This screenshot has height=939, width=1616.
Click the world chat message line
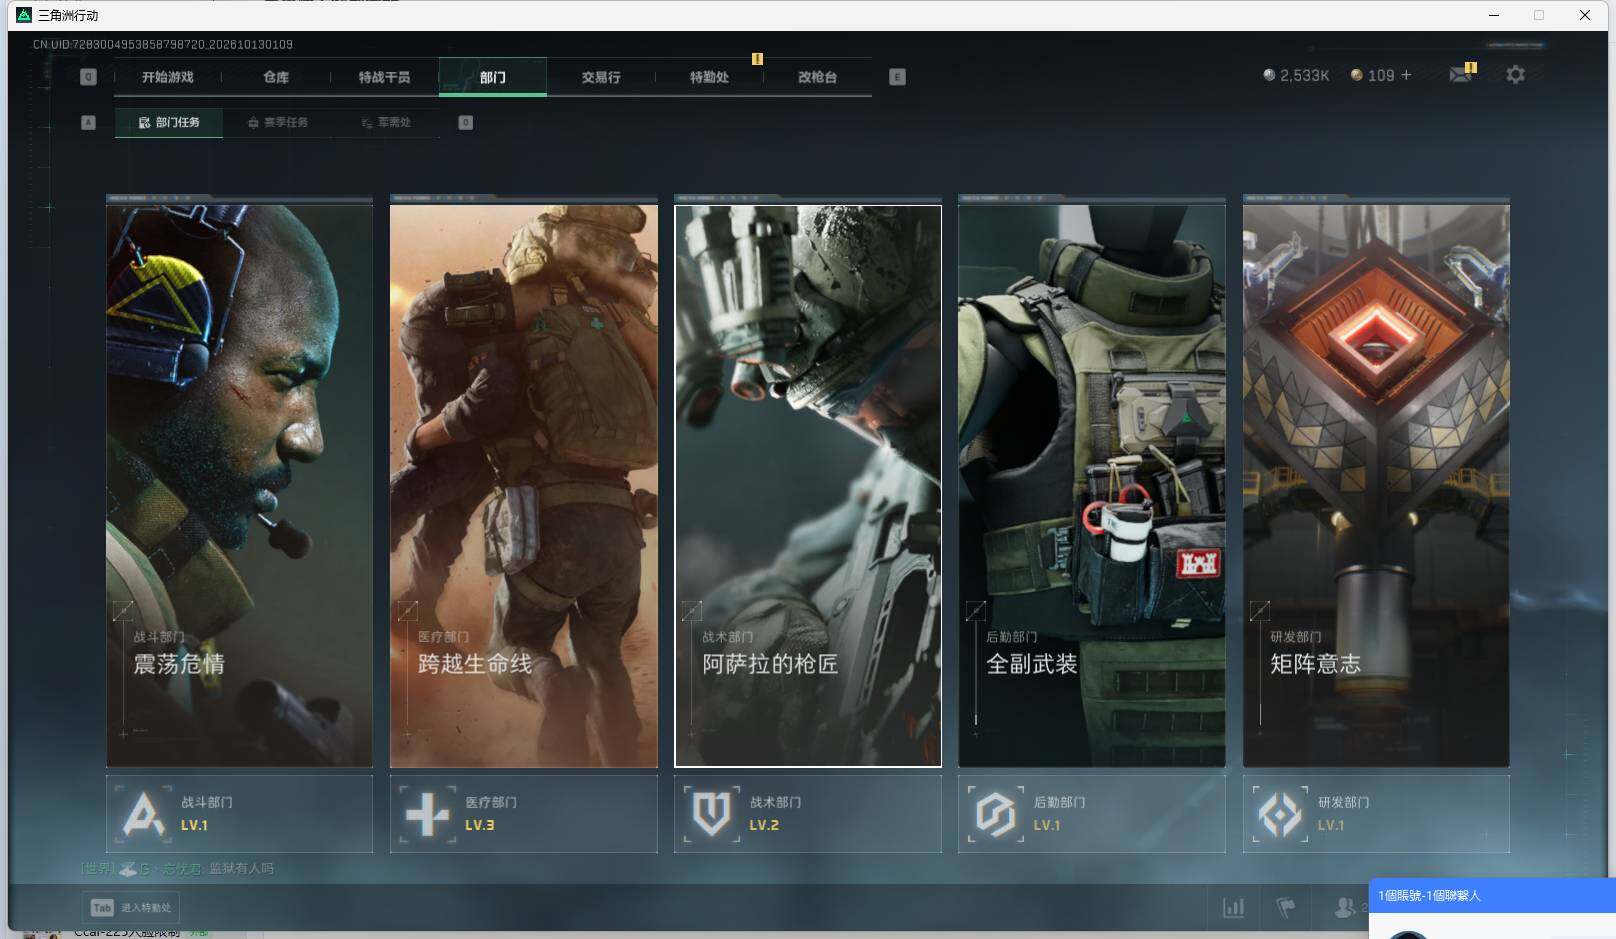(177, 869)
